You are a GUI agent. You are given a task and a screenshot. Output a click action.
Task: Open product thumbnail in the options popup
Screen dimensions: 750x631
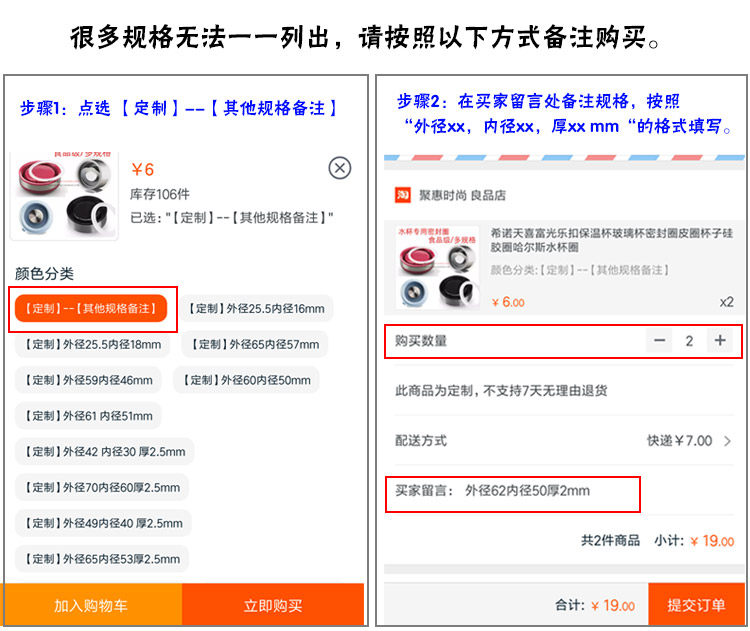point(64,196)
